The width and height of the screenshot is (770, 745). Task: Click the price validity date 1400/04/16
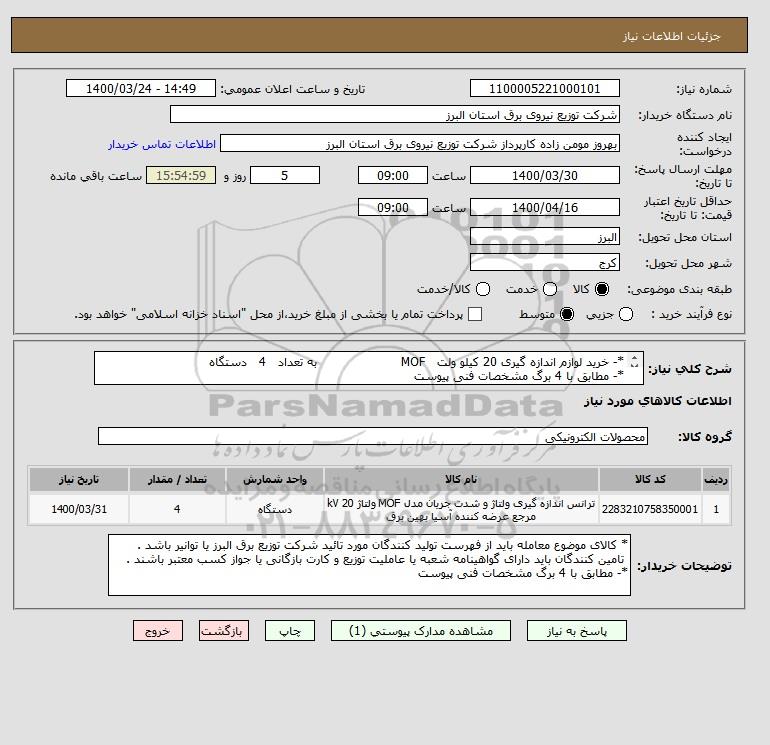coord(545,207)
